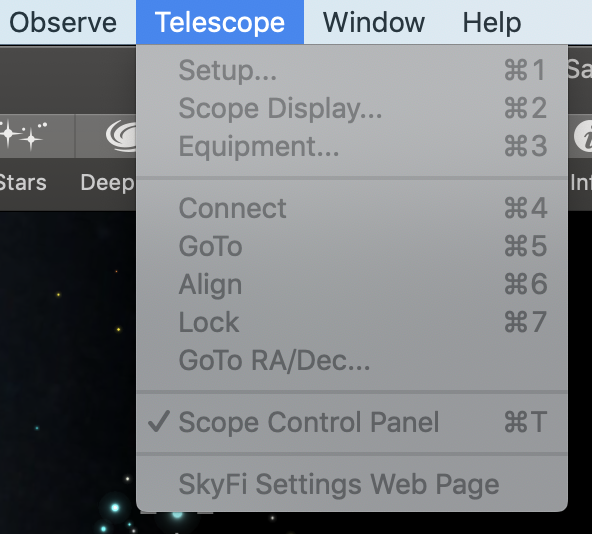Screen dimensions: 592x534
Task: Open the Equipment... menu item
Action: (x=352, y=147)
